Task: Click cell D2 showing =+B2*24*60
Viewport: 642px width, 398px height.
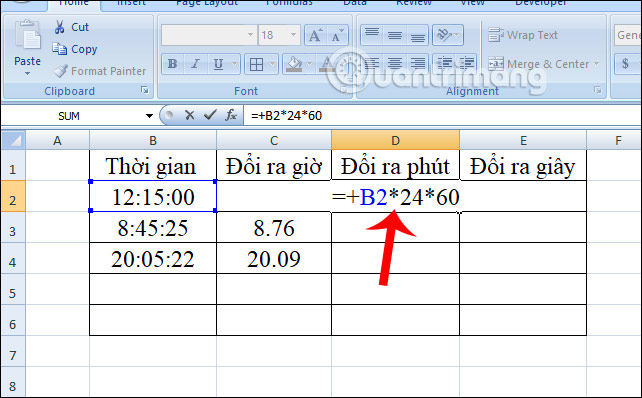Action: pyautogui.click(x=395, y=197)
